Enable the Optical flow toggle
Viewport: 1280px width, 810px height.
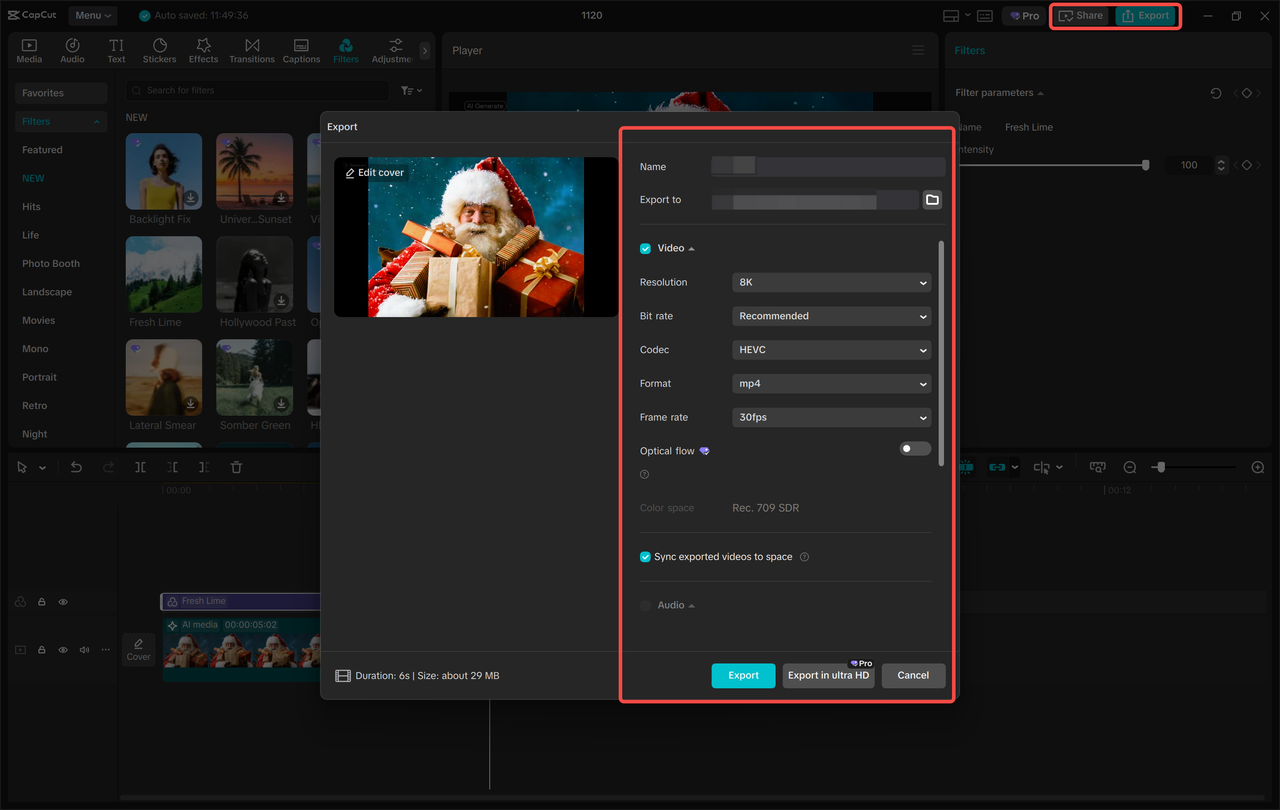tap(914, 448)
